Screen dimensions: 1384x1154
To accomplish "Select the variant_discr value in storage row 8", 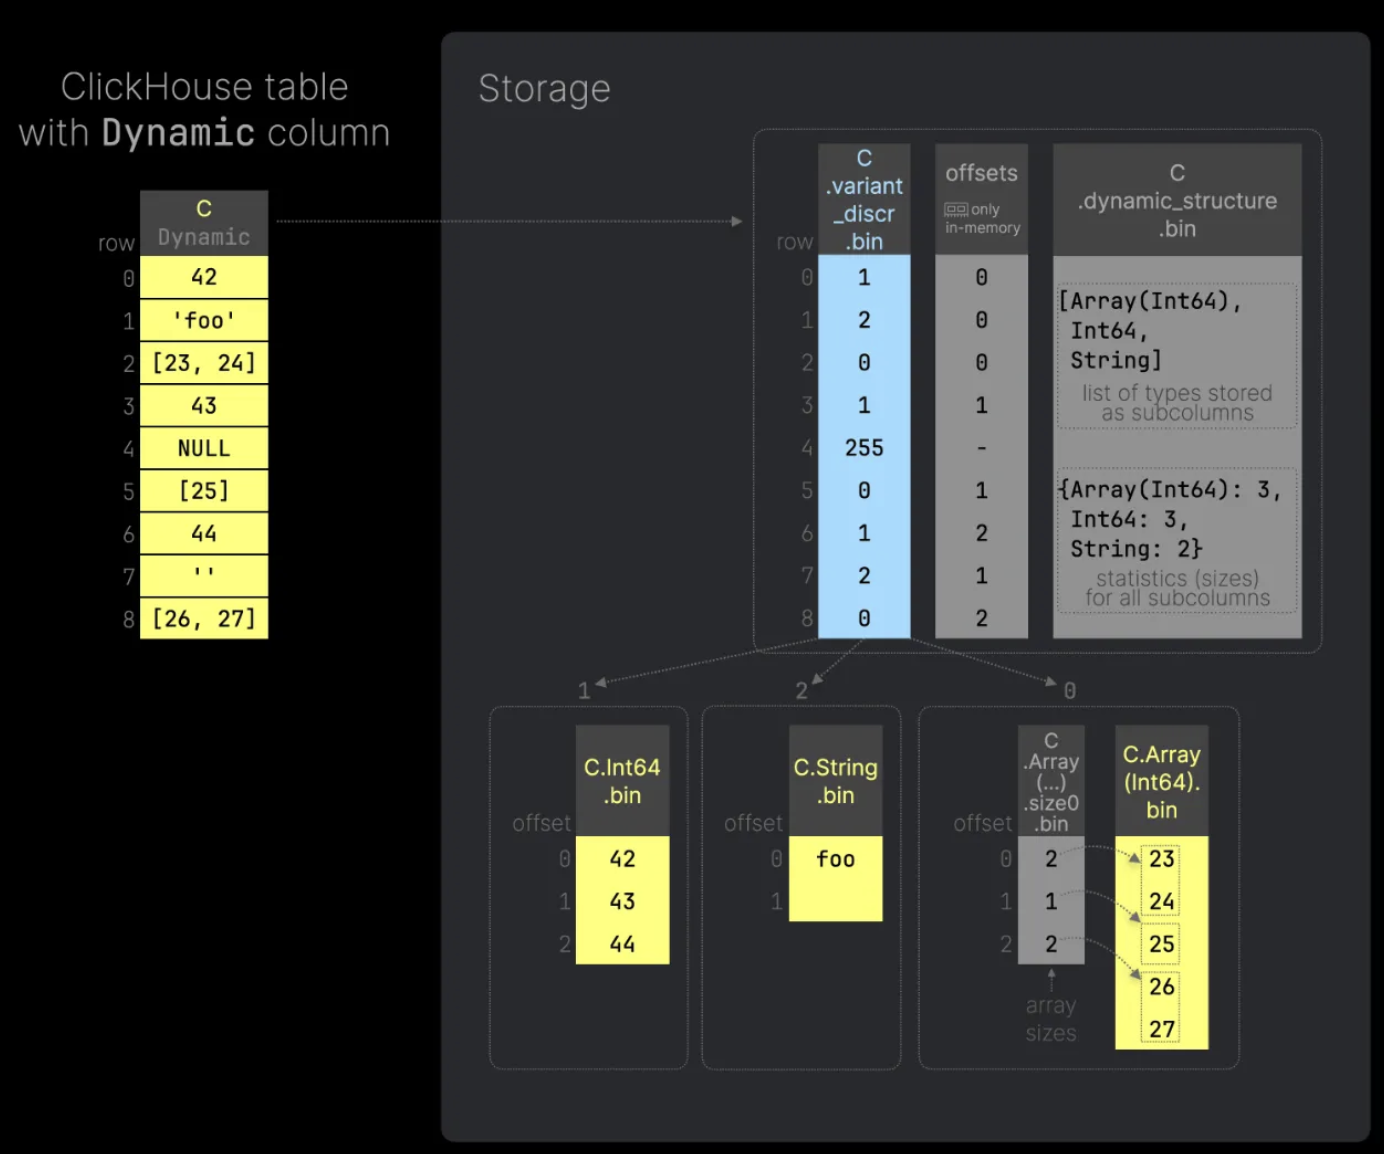I will click(x=864, y=618).
